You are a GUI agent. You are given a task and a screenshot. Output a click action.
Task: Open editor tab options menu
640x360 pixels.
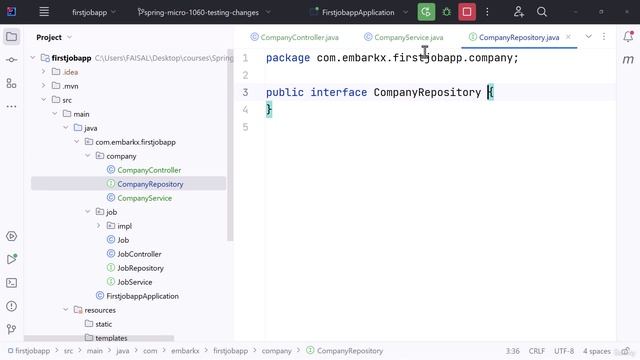(x=604, y=37)
